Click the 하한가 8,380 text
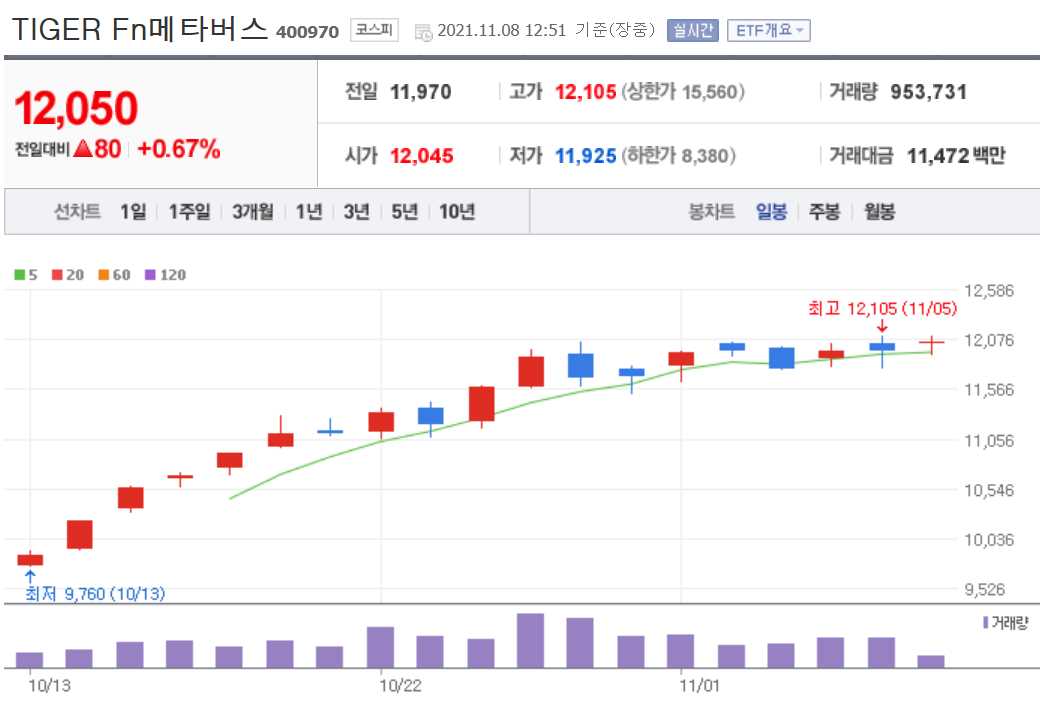1040x708 pixels. 678,156
